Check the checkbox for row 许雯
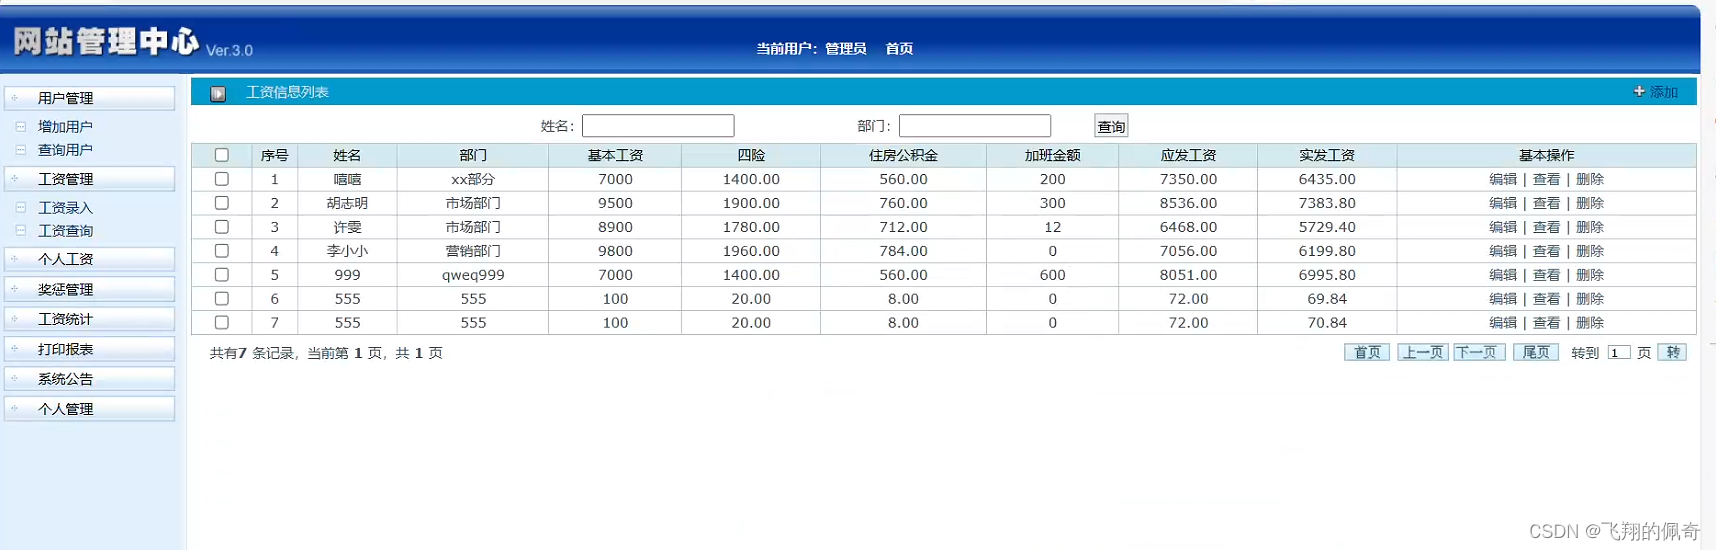This screenshot has width=1716, height=550. point(222,227)
